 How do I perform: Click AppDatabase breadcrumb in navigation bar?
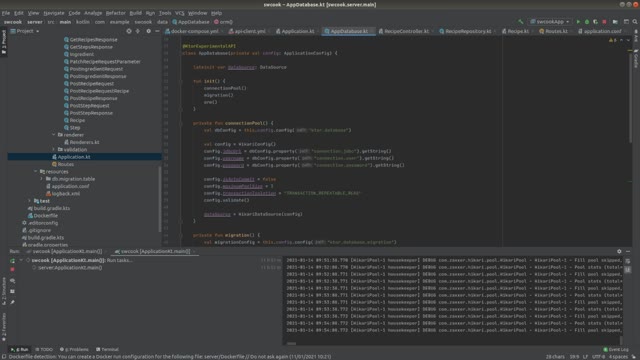point(191,22)
